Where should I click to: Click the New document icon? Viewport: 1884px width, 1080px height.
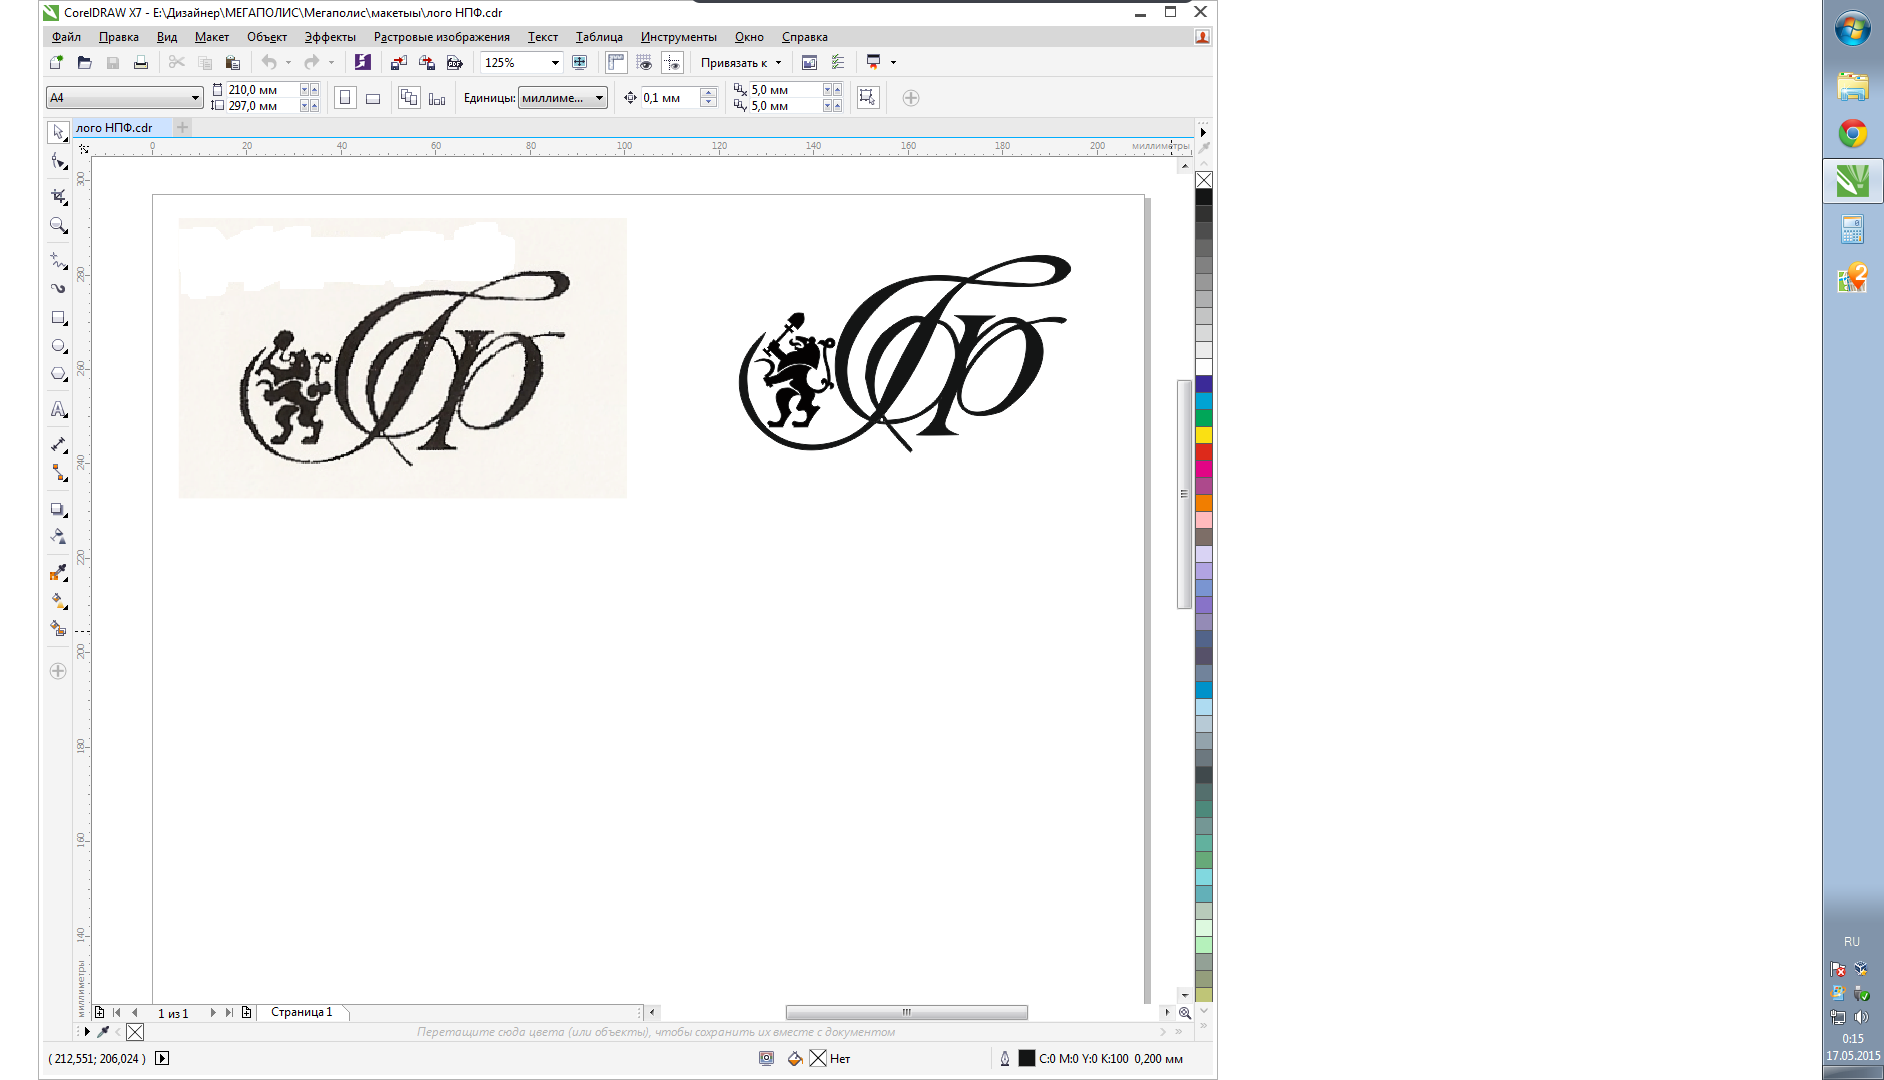(x=57, y=62)
